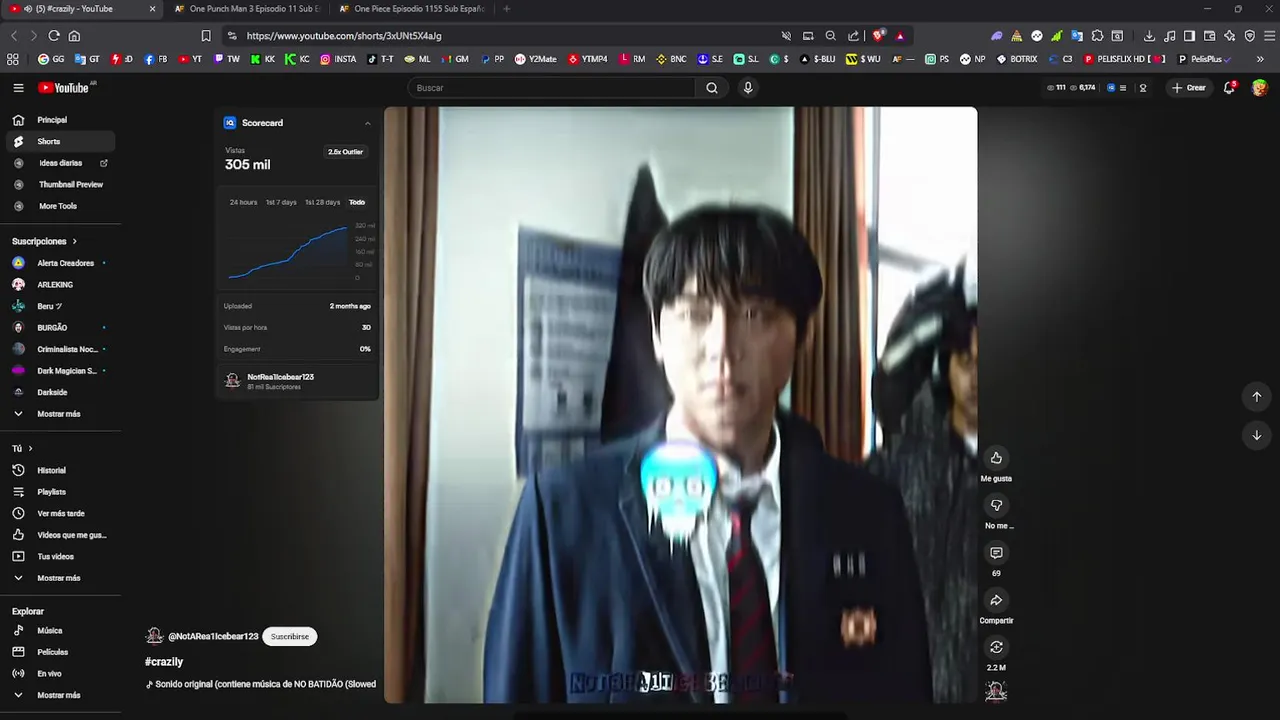Click the browser home button
The width and height of the screenshot is (1280, 720).
[x=74, y=36]
